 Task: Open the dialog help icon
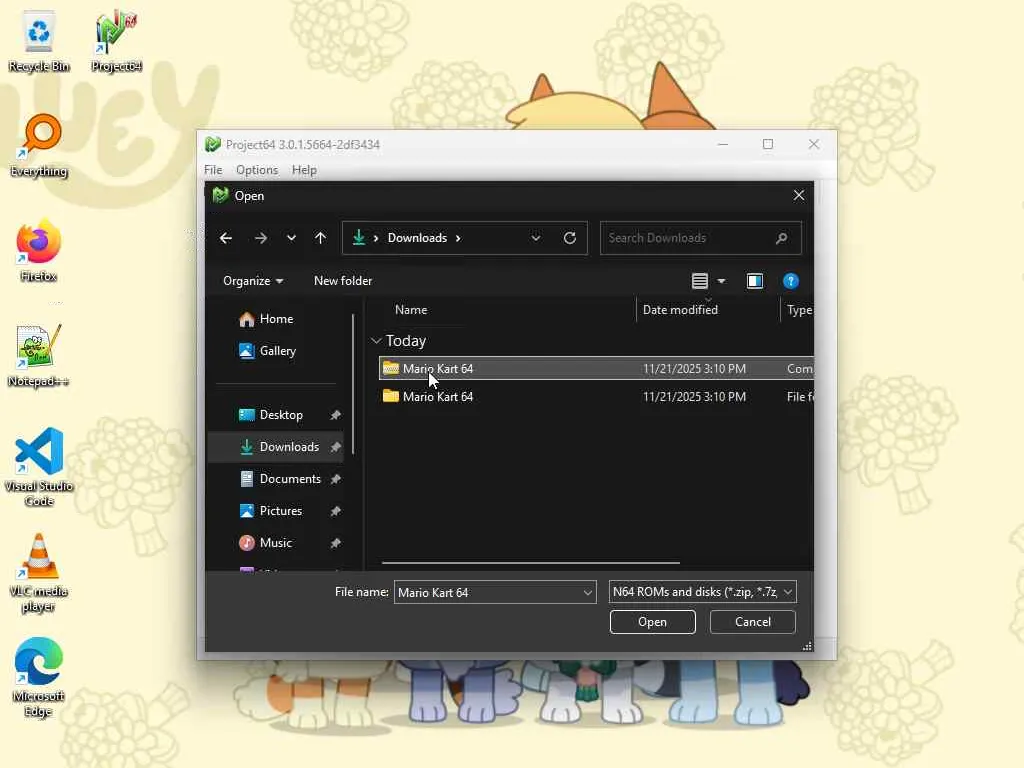click(x=790, y=281)
